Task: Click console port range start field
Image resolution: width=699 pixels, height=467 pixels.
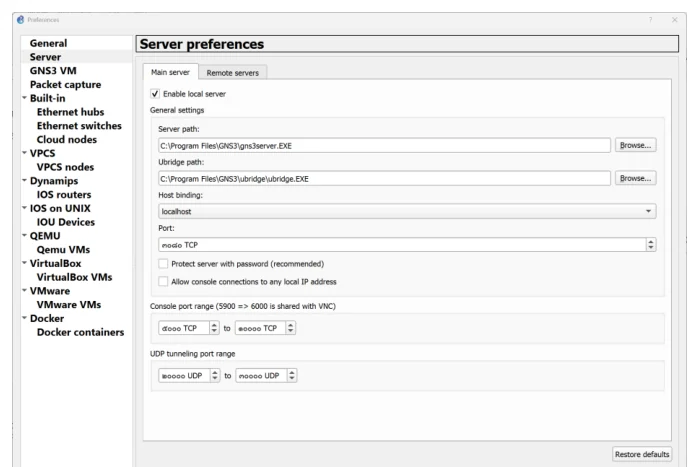Action: (x=184, y=328)
